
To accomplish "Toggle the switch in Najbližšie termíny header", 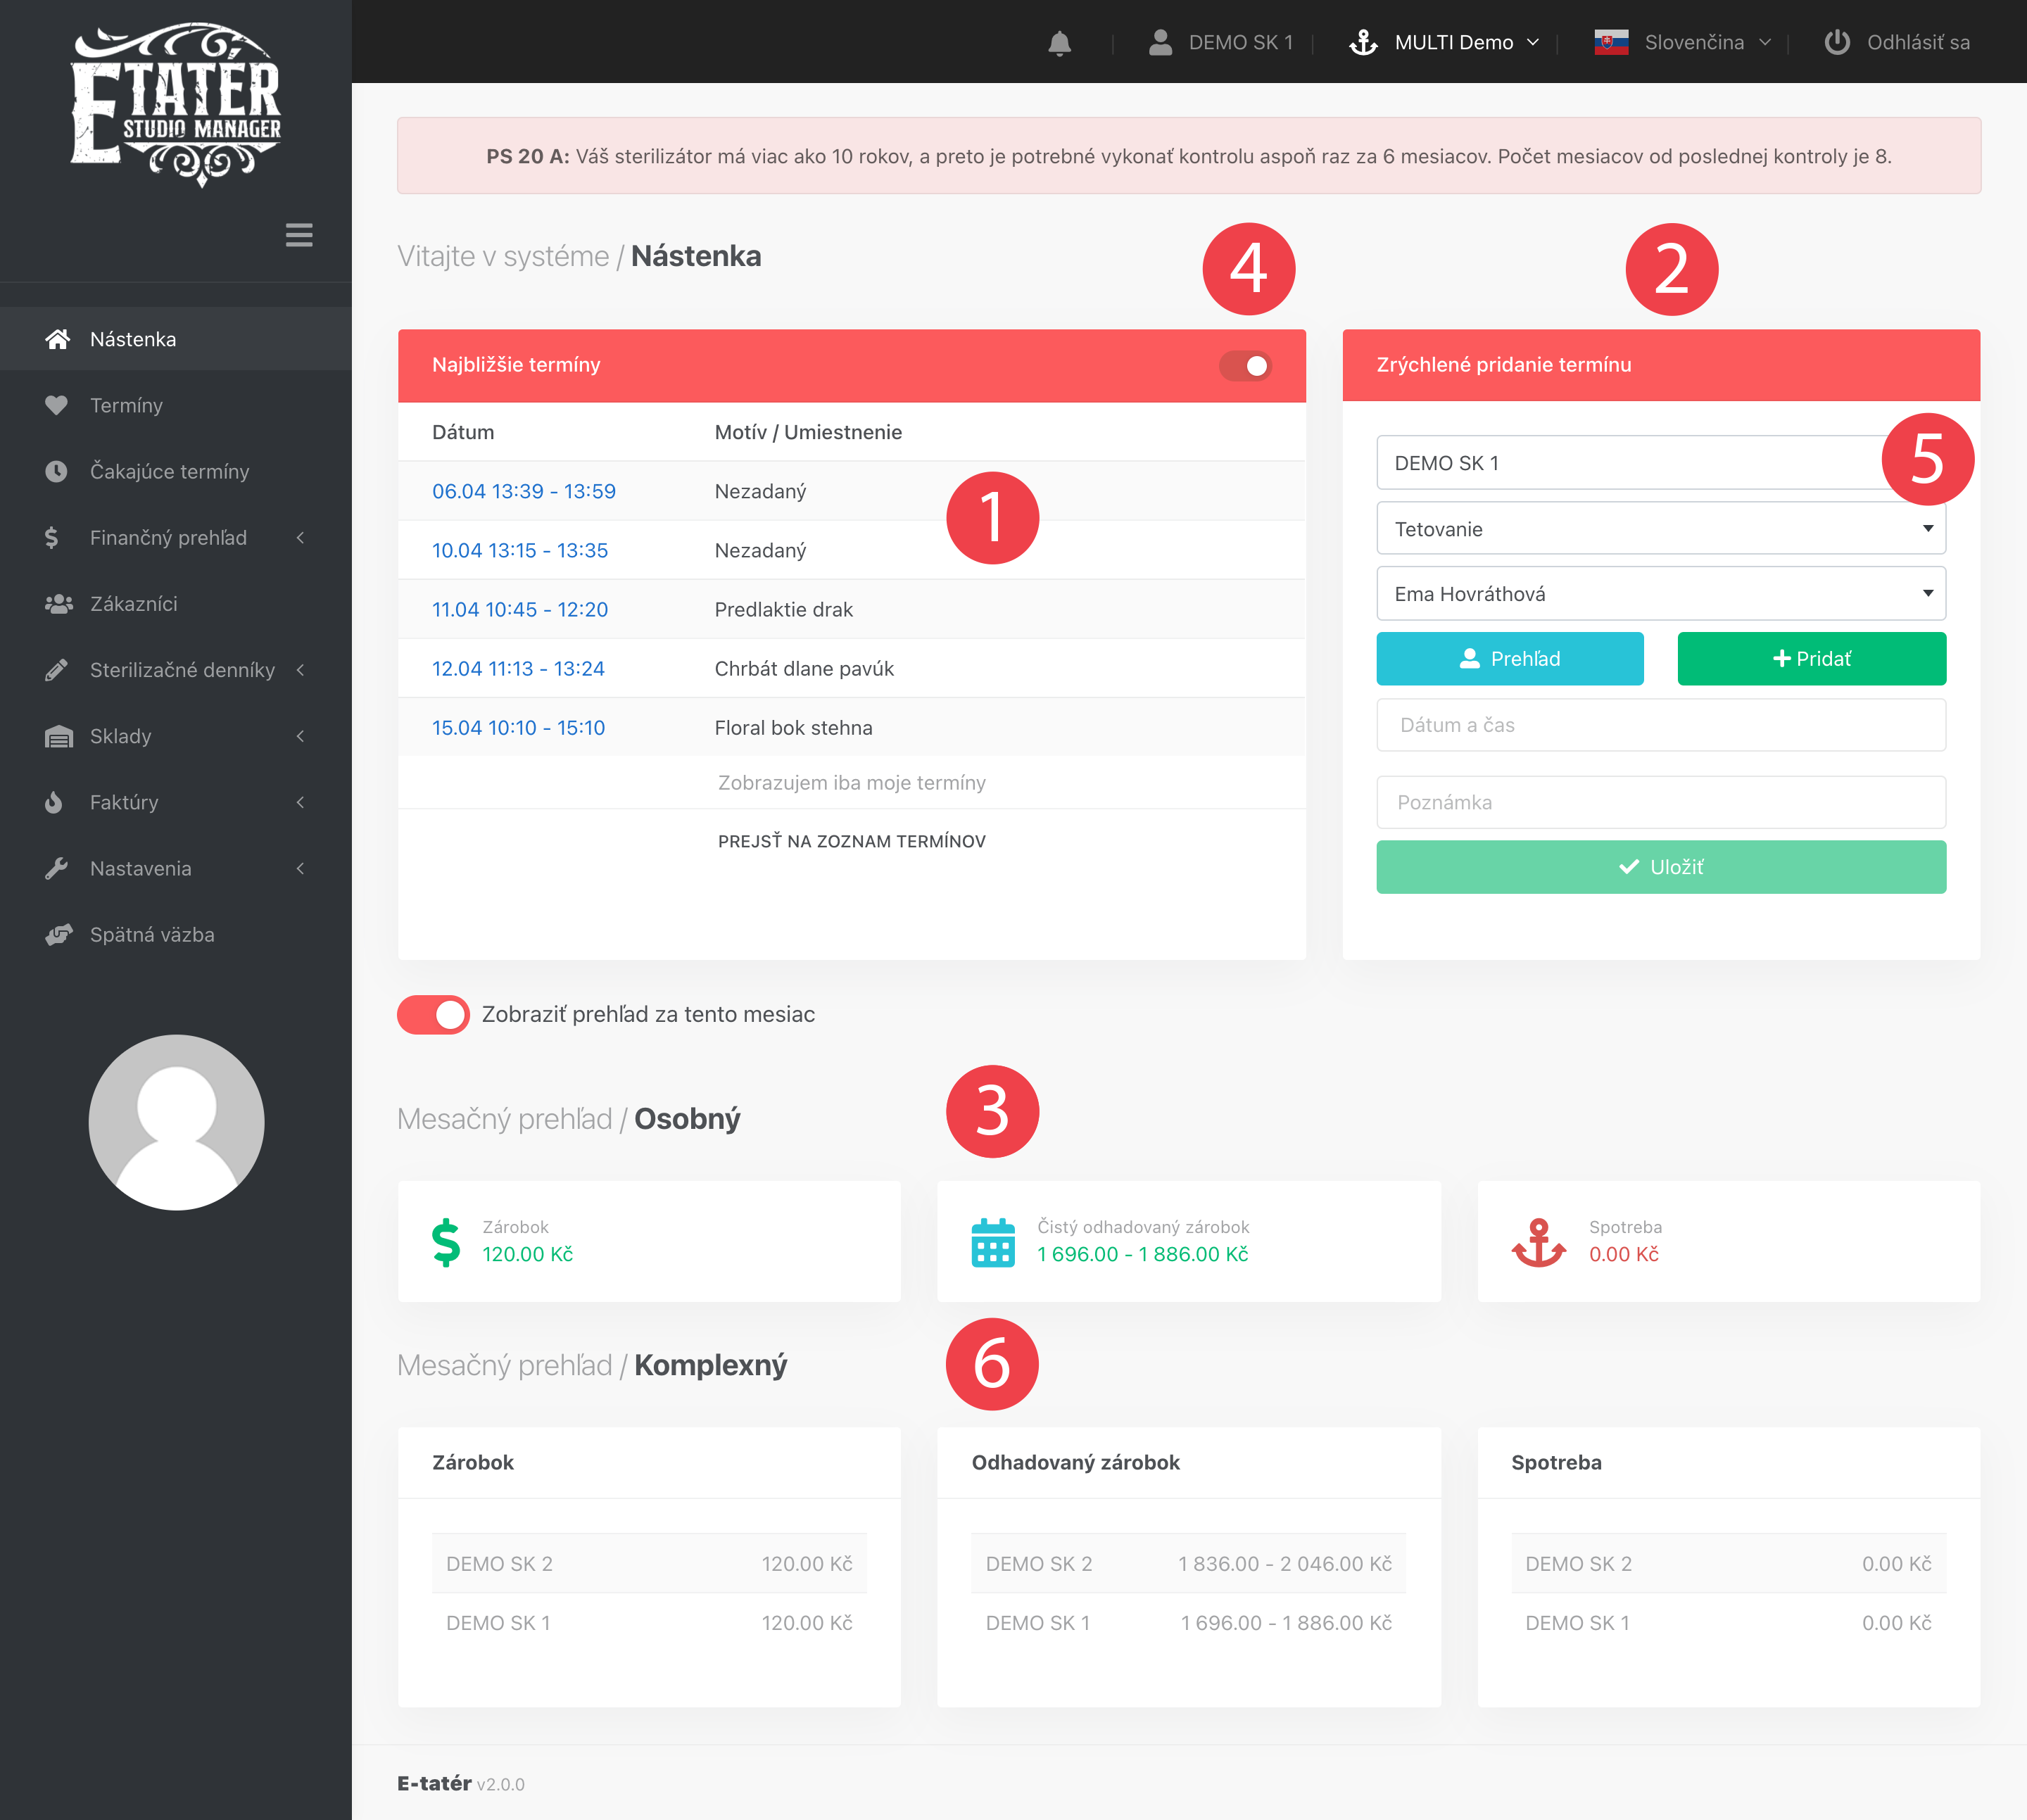I will tap(1245, 366).
